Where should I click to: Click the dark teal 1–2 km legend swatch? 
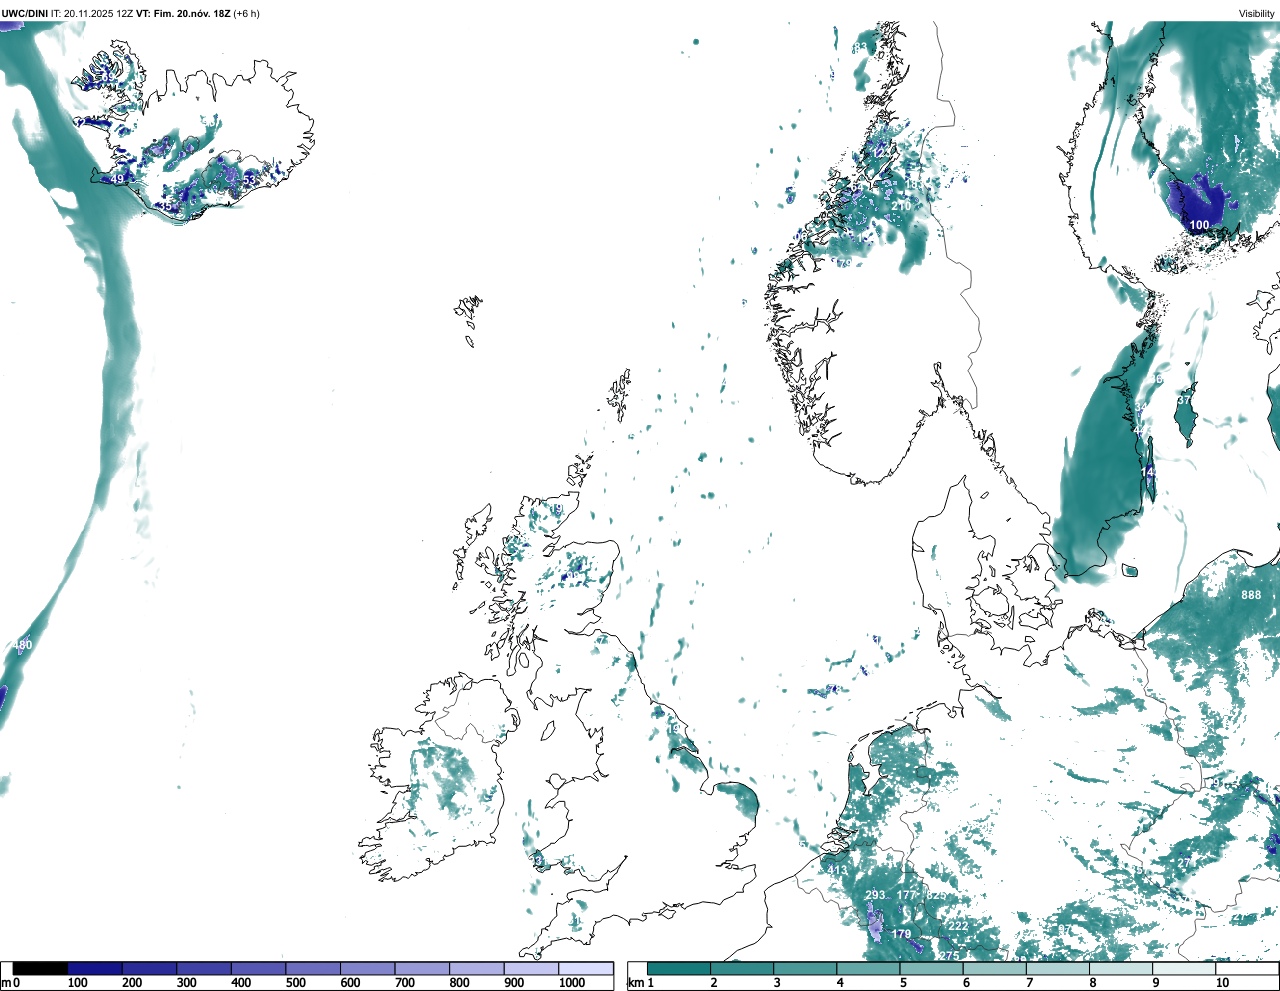tap(679, 968)
